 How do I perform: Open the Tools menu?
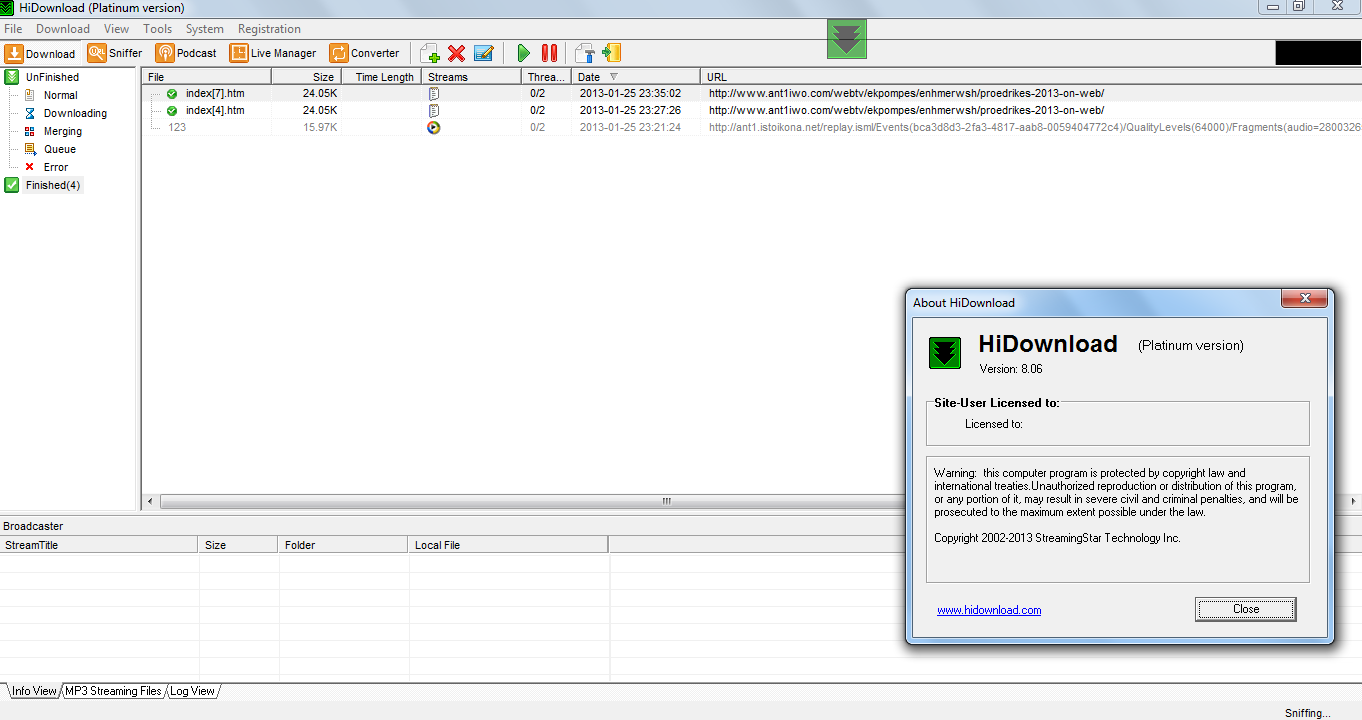(158, 29)
